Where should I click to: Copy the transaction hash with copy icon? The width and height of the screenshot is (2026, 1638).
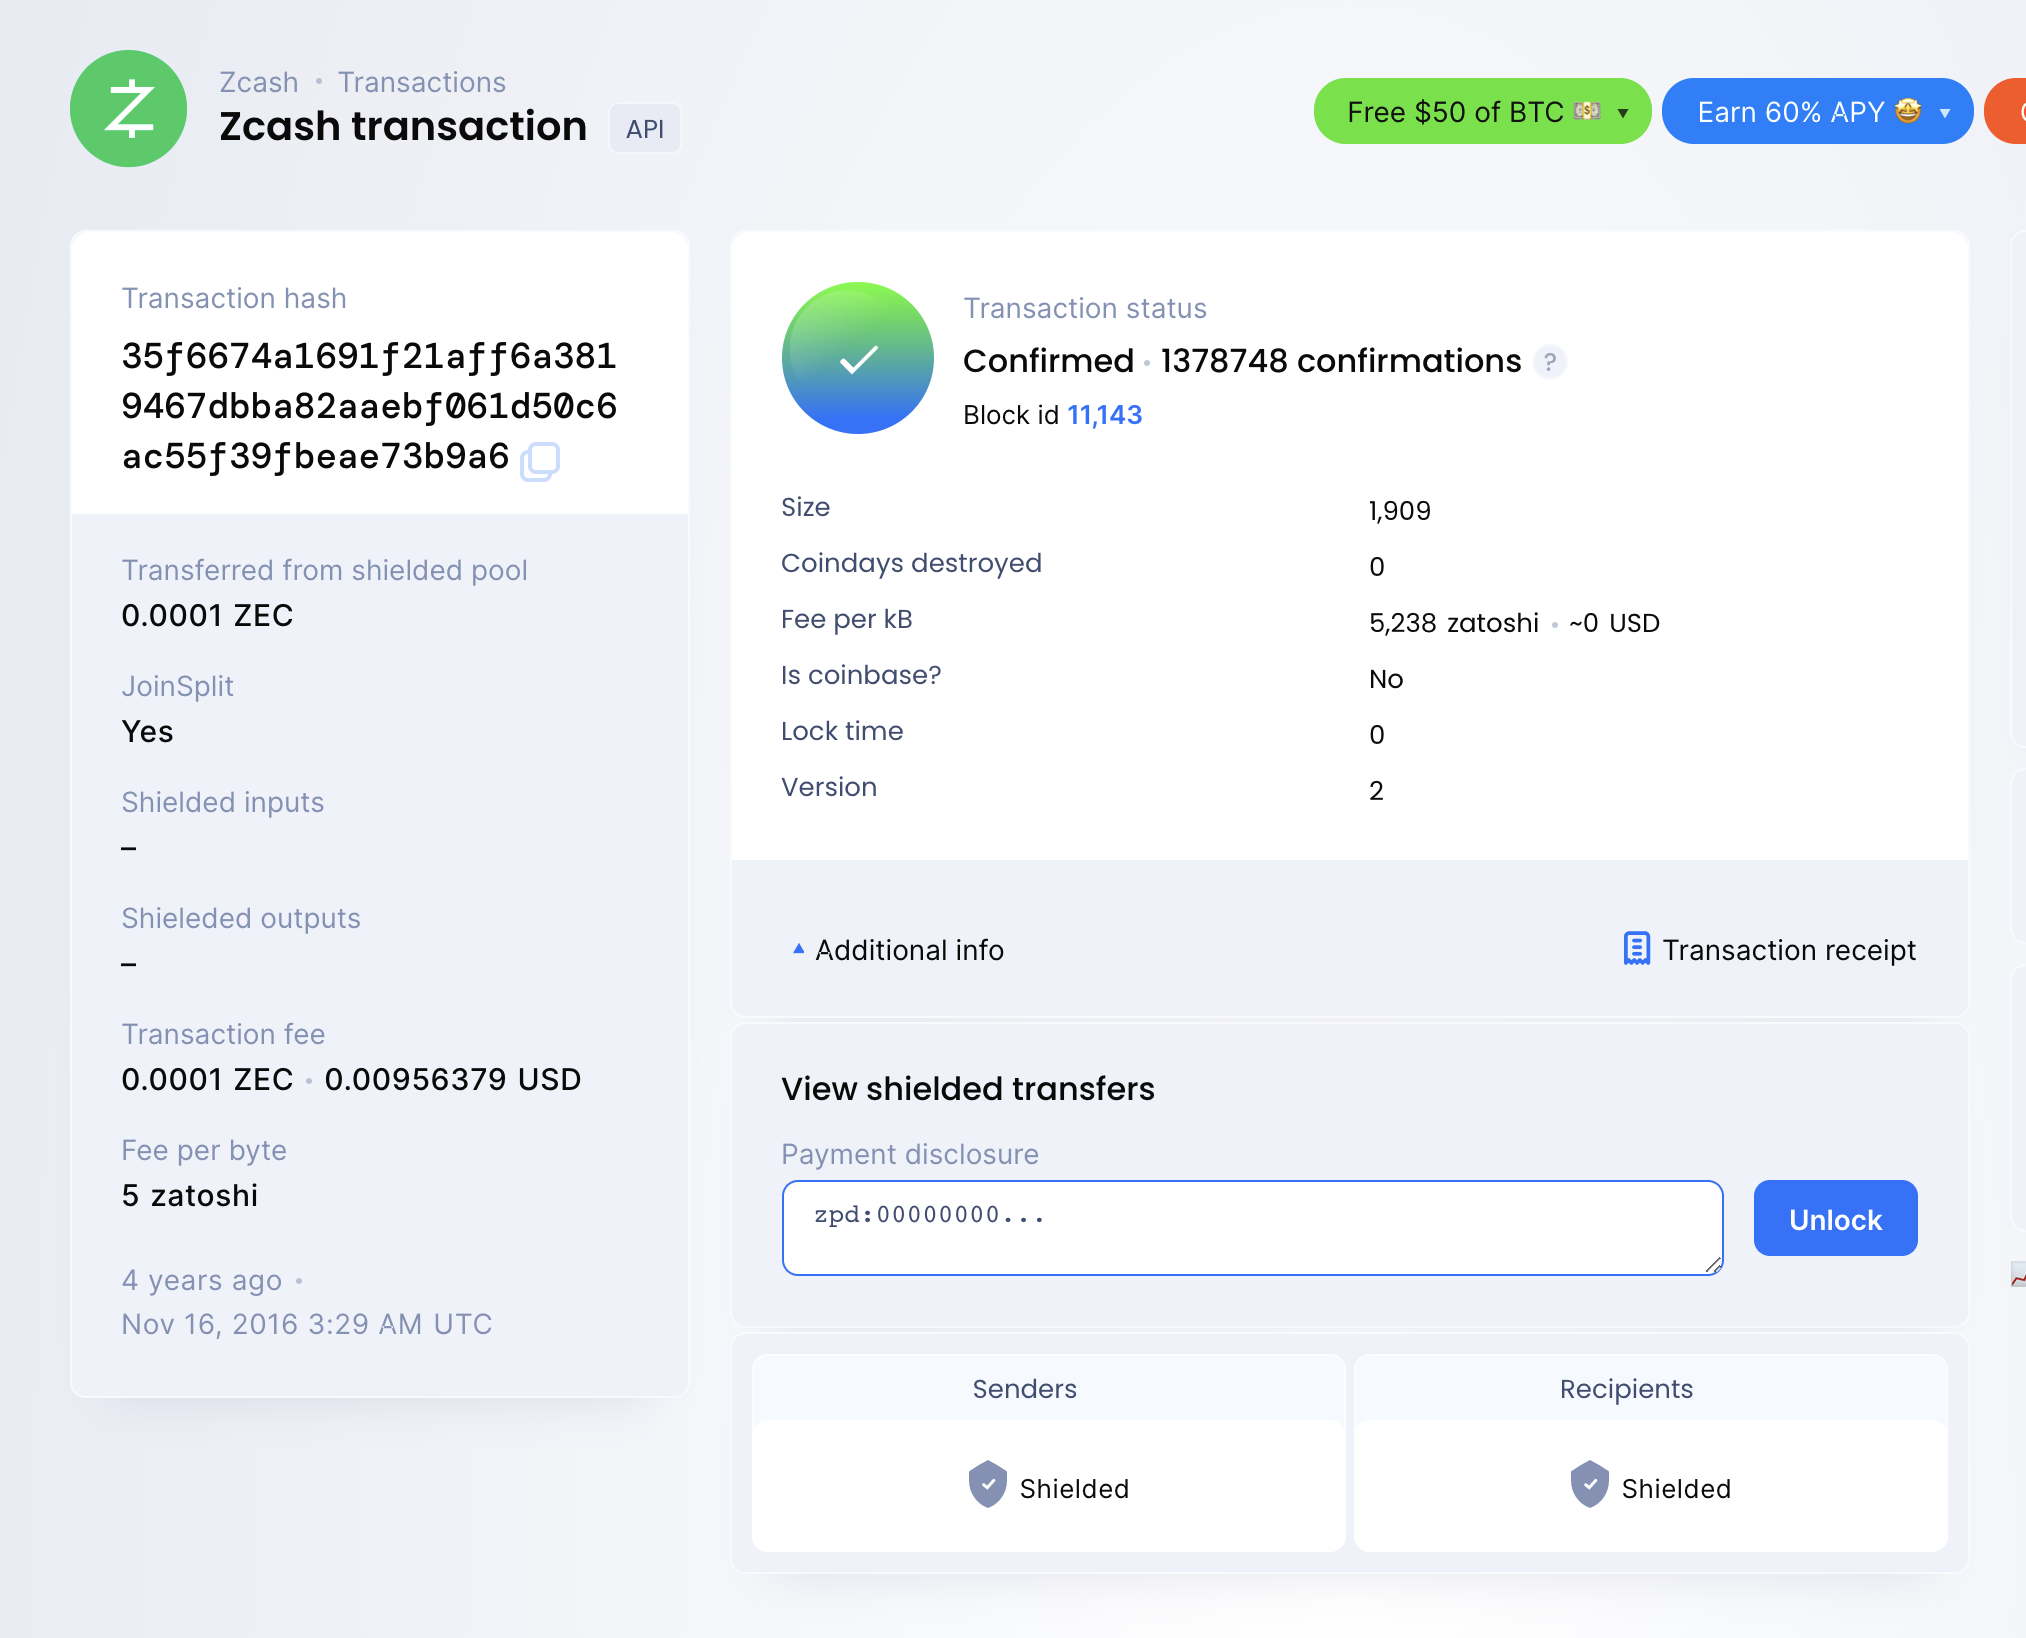(x=540, y=461)
